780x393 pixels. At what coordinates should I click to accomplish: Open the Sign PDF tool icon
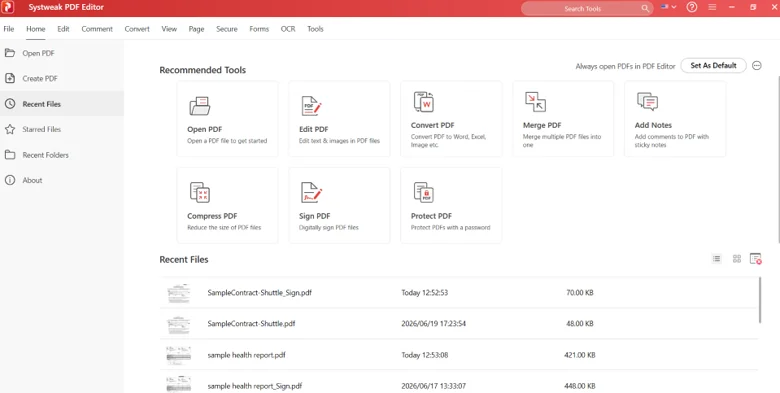[x=312, y=192]
